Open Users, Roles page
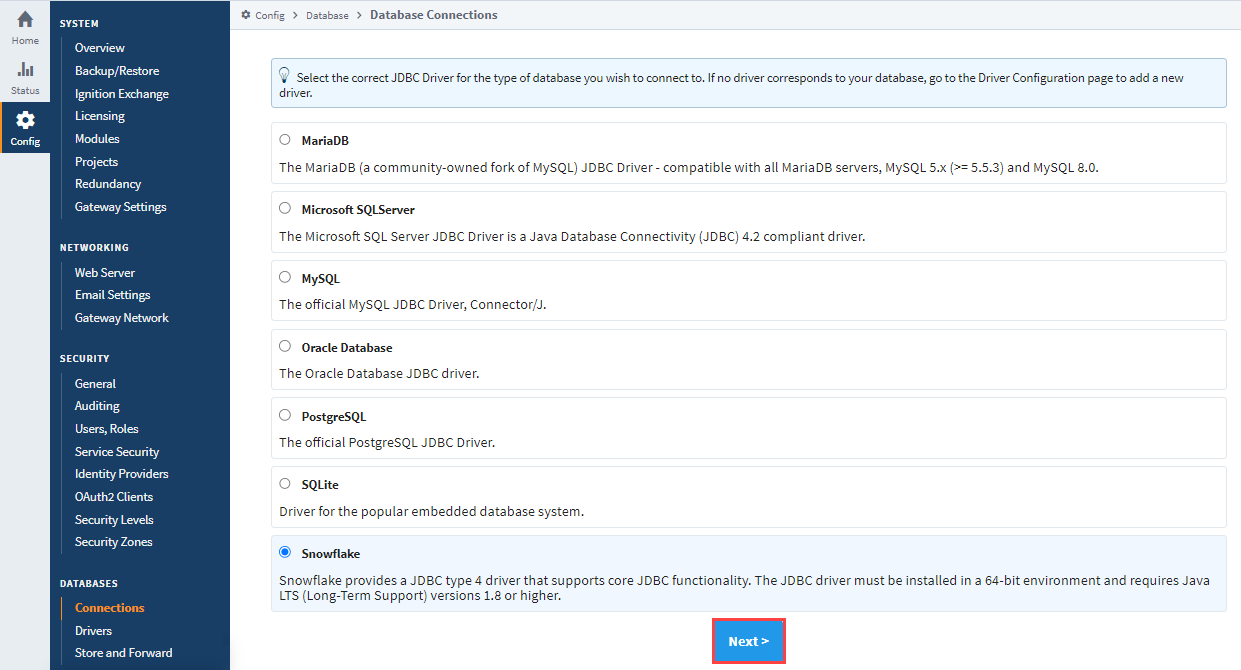 pyautogui.click(x=107, y=429)
